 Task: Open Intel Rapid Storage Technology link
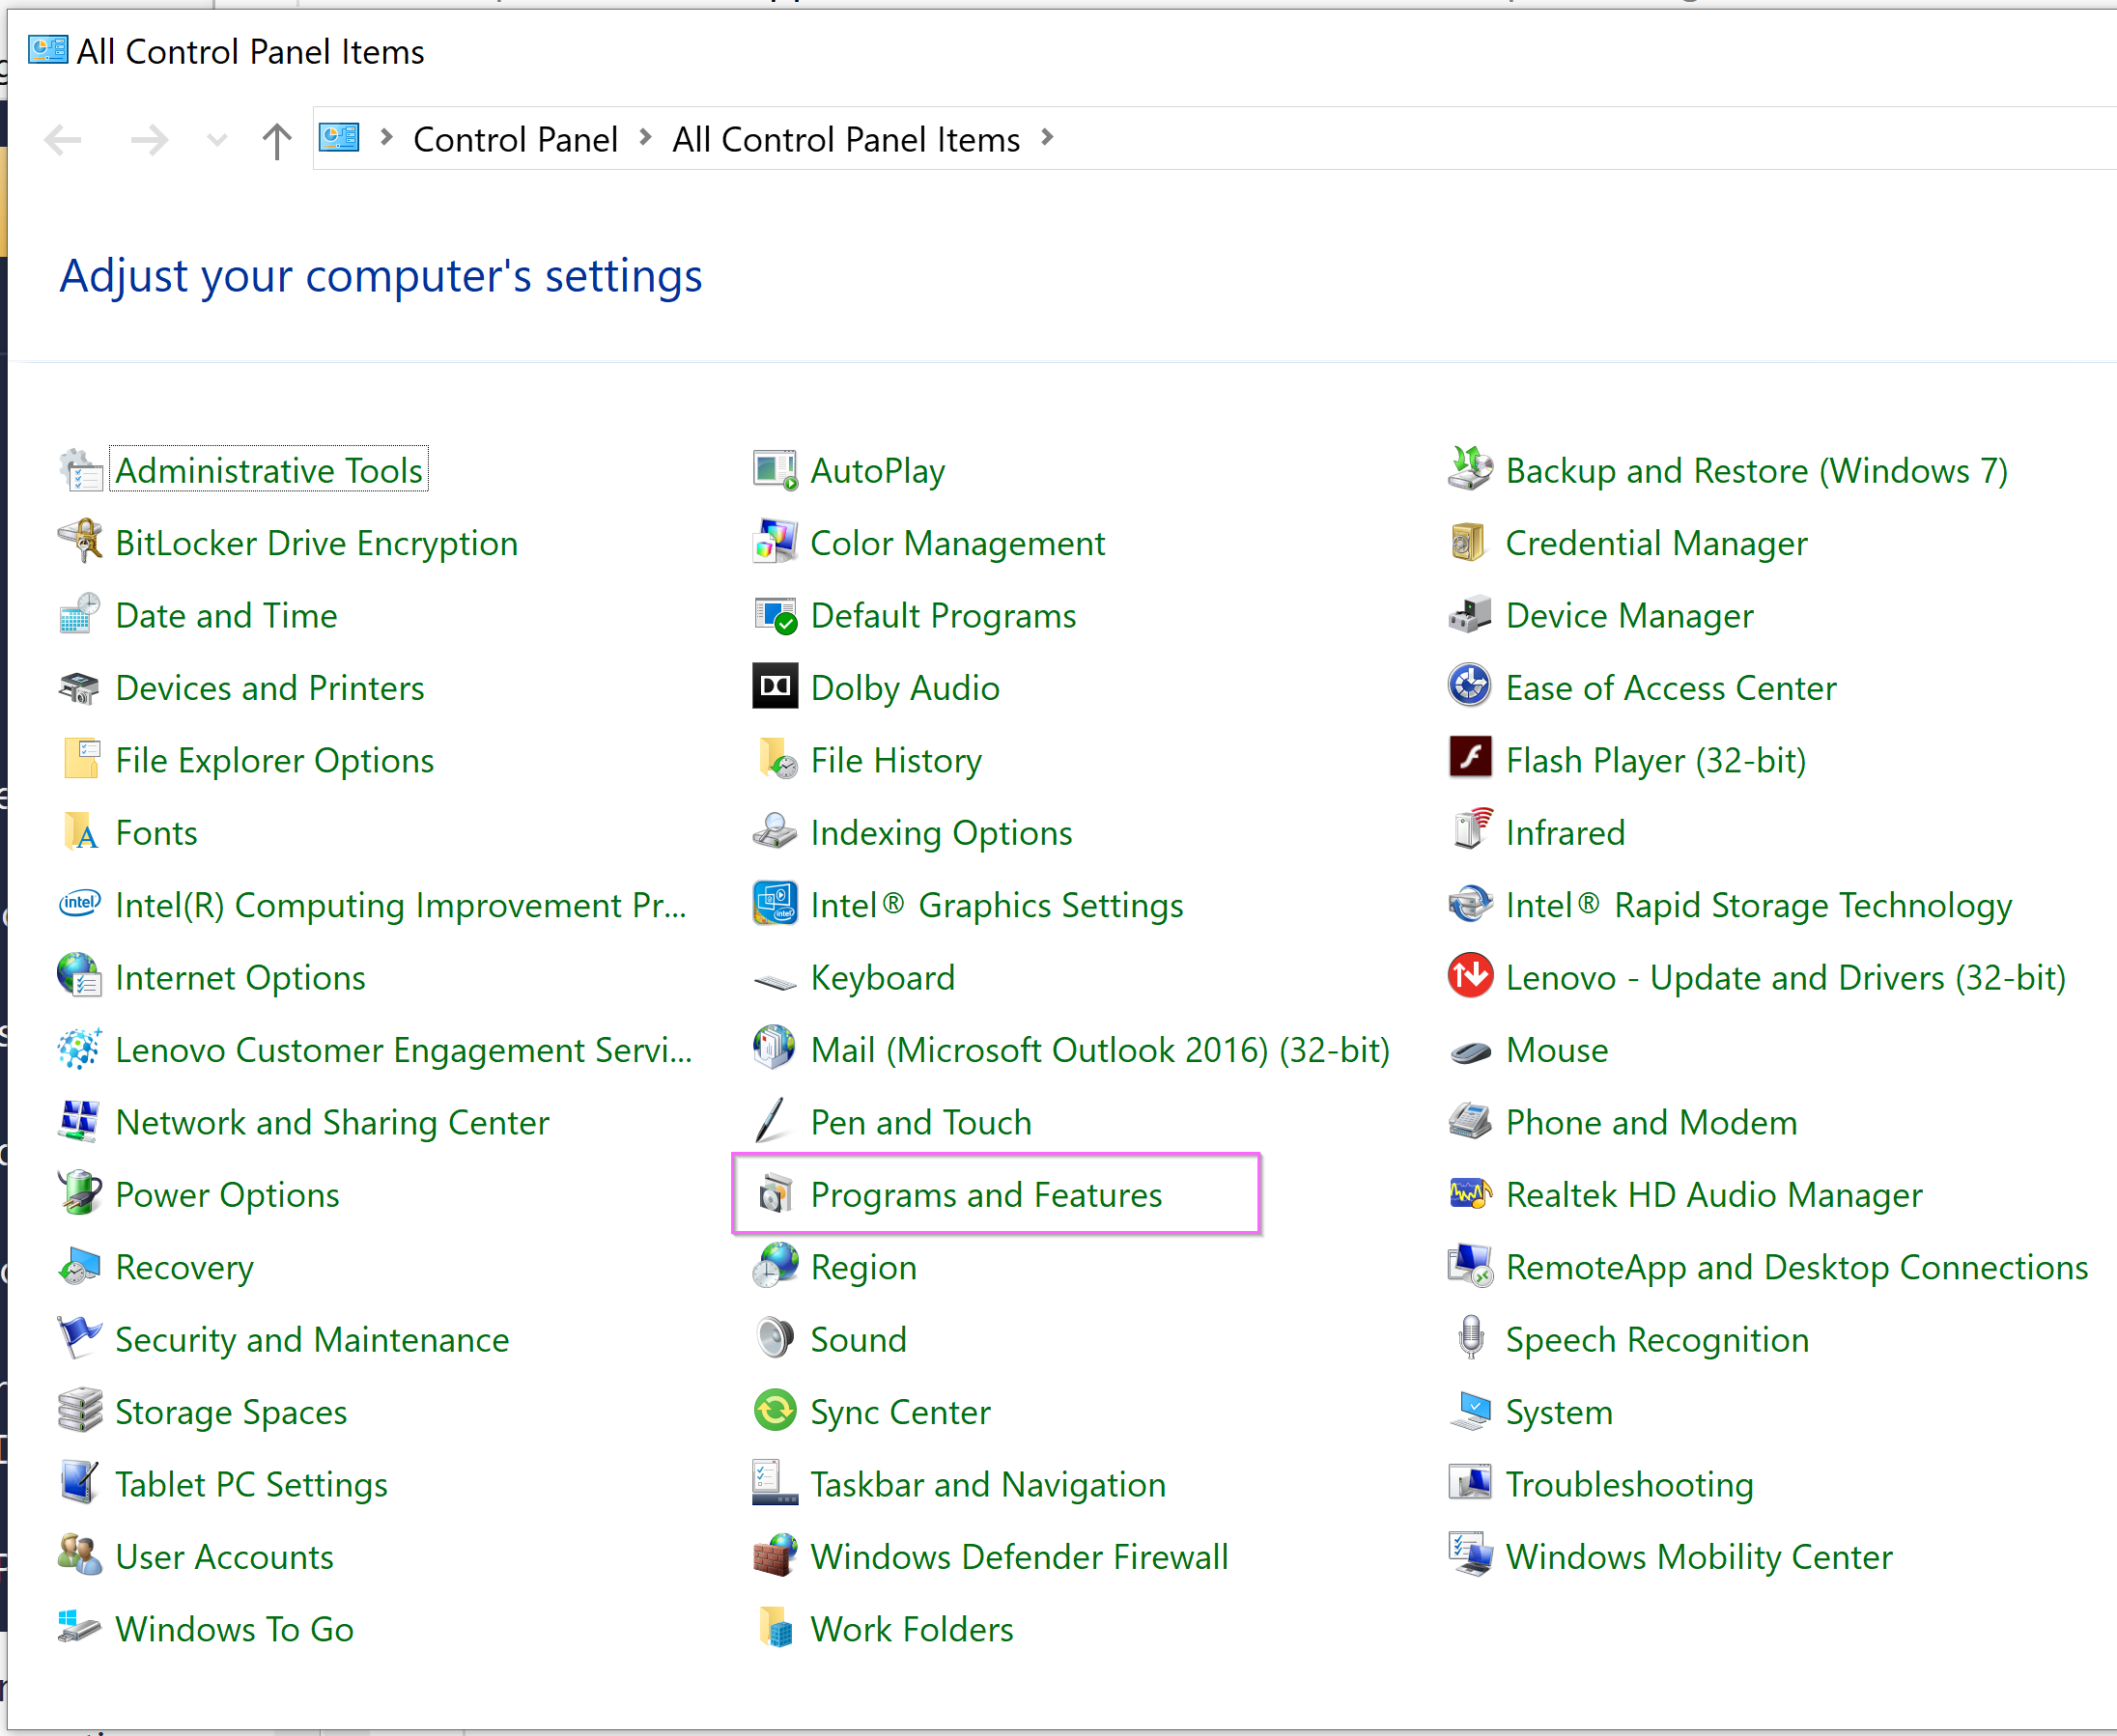pos(1759,906)
